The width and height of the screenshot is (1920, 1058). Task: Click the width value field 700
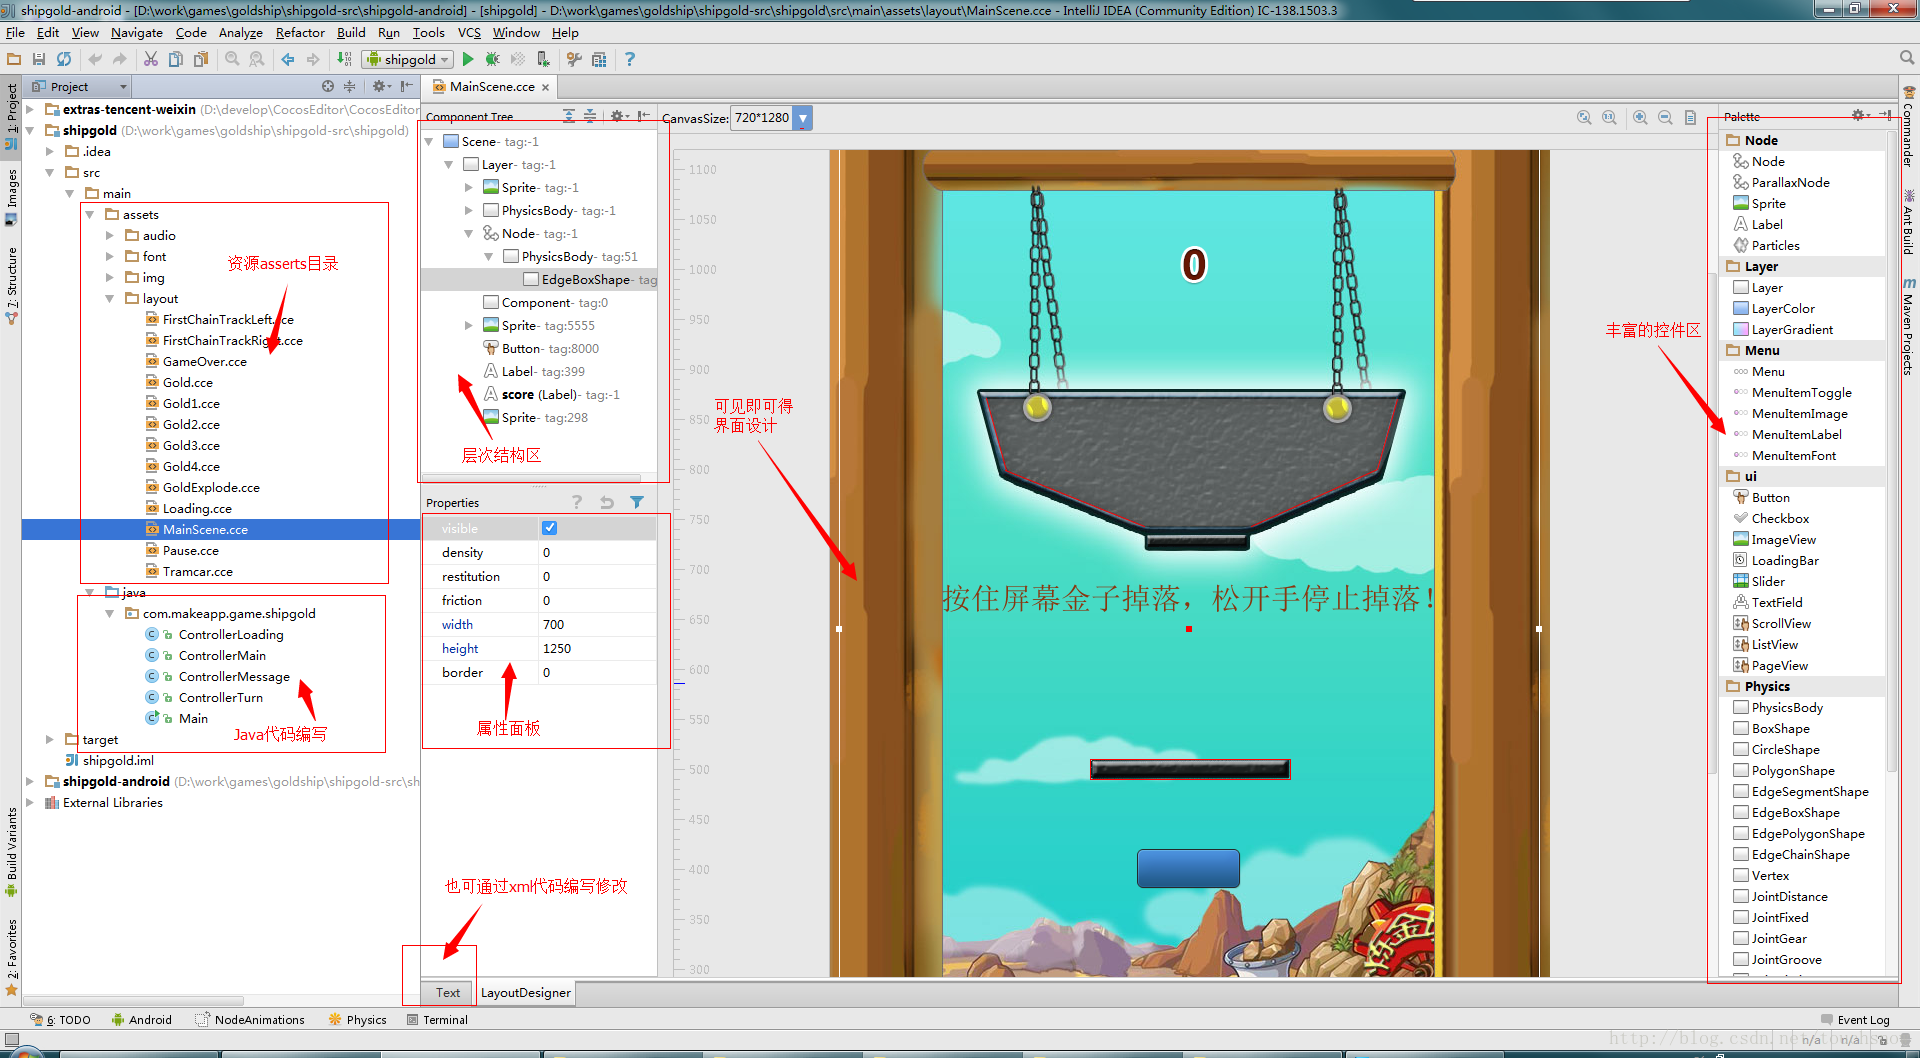(597, 624)
